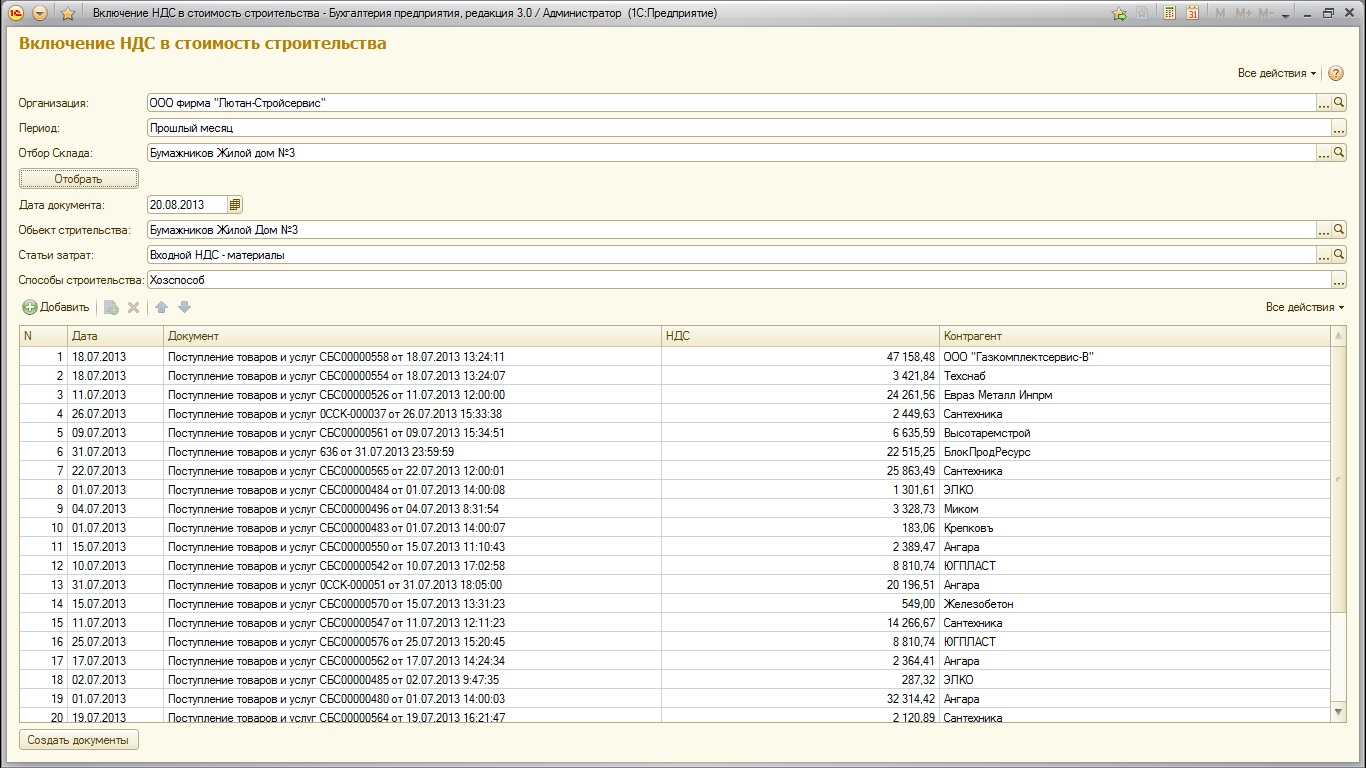Add current page to favorites
This screenshot has height=768, width=1366.
(x=1143, y=14)
